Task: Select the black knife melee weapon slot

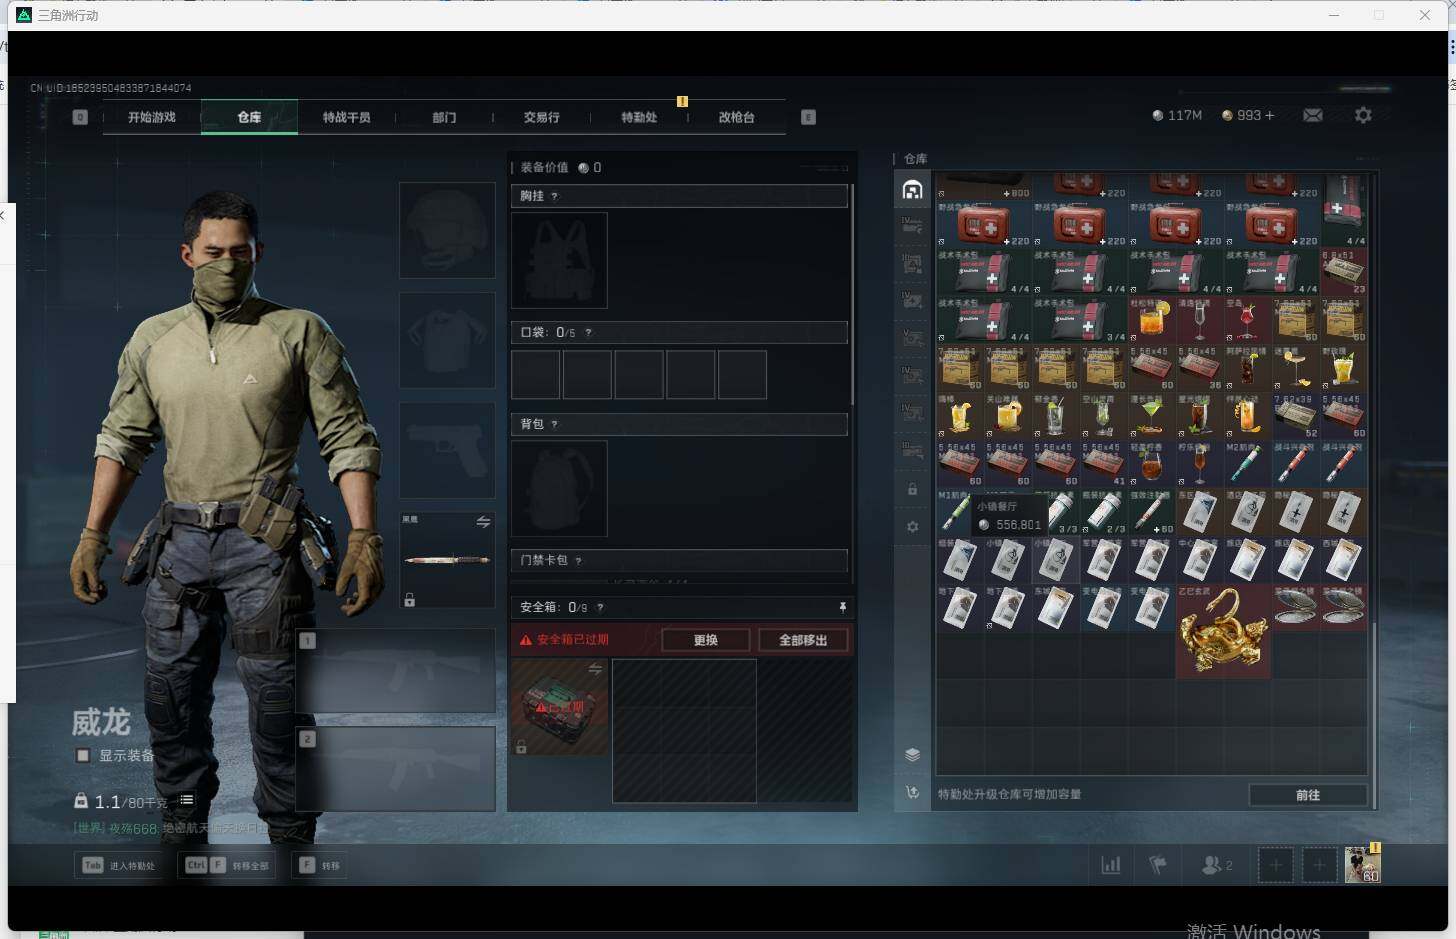Action: click(x=447, y=560)
